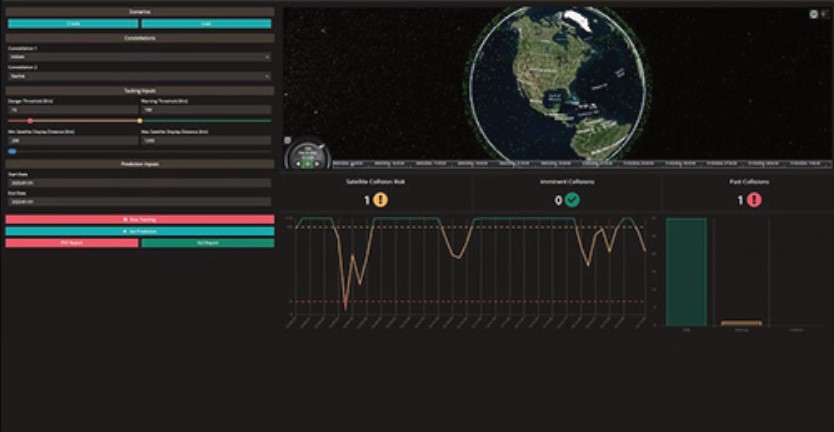Click the green XLS Report button
834x432 pixels.
[x=207, y=242]
